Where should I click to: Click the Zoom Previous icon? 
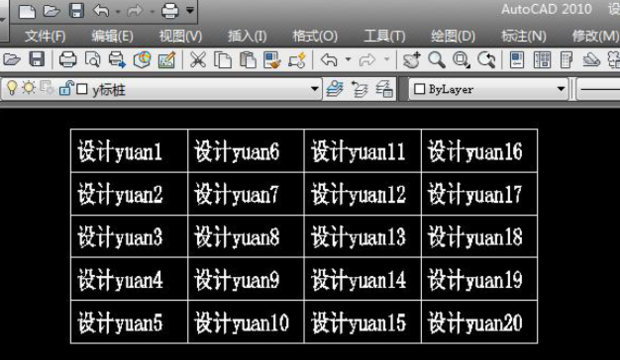[x=486, y=60]
